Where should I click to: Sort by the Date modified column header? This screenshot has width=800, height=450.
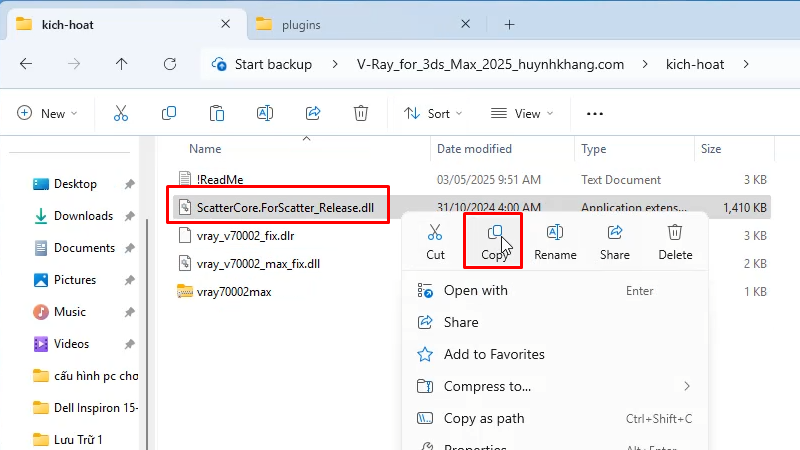point(474,149)
